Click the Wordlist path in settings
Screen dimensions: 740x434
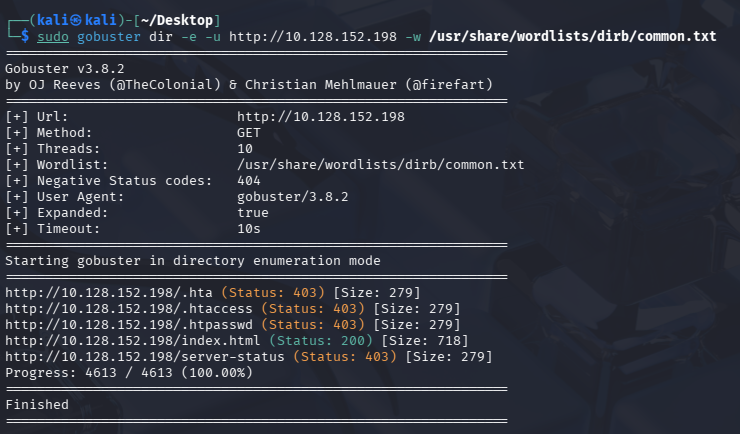[x=380, y=165]
